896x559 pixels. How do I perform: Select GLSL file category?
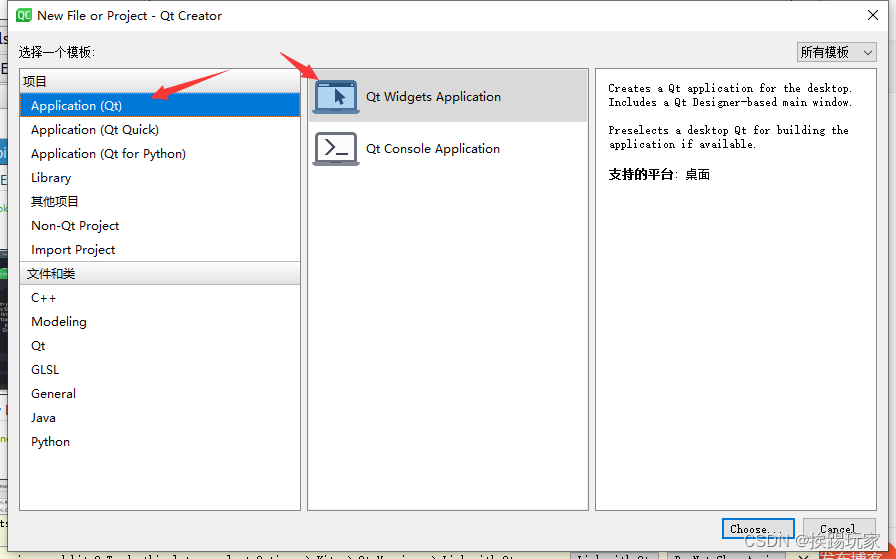(160, 370)
